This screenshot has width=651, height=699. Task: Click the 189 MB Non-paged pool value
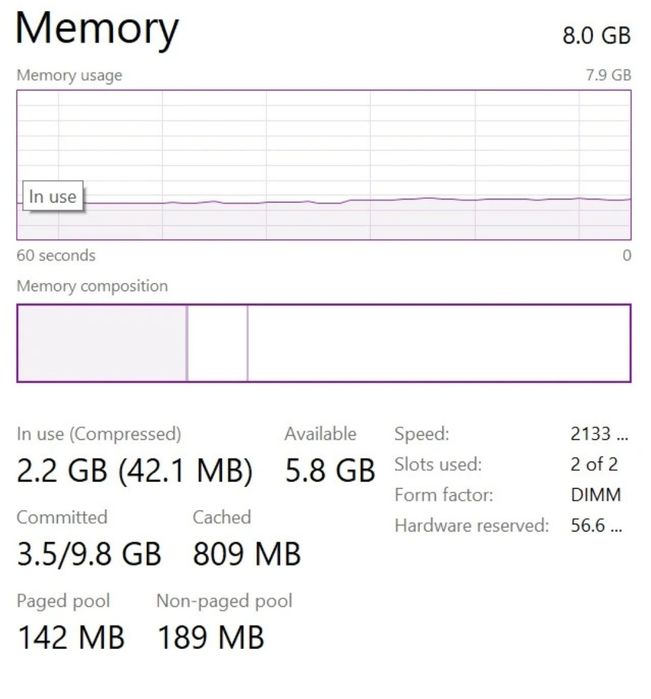click(x=211, y=637)
